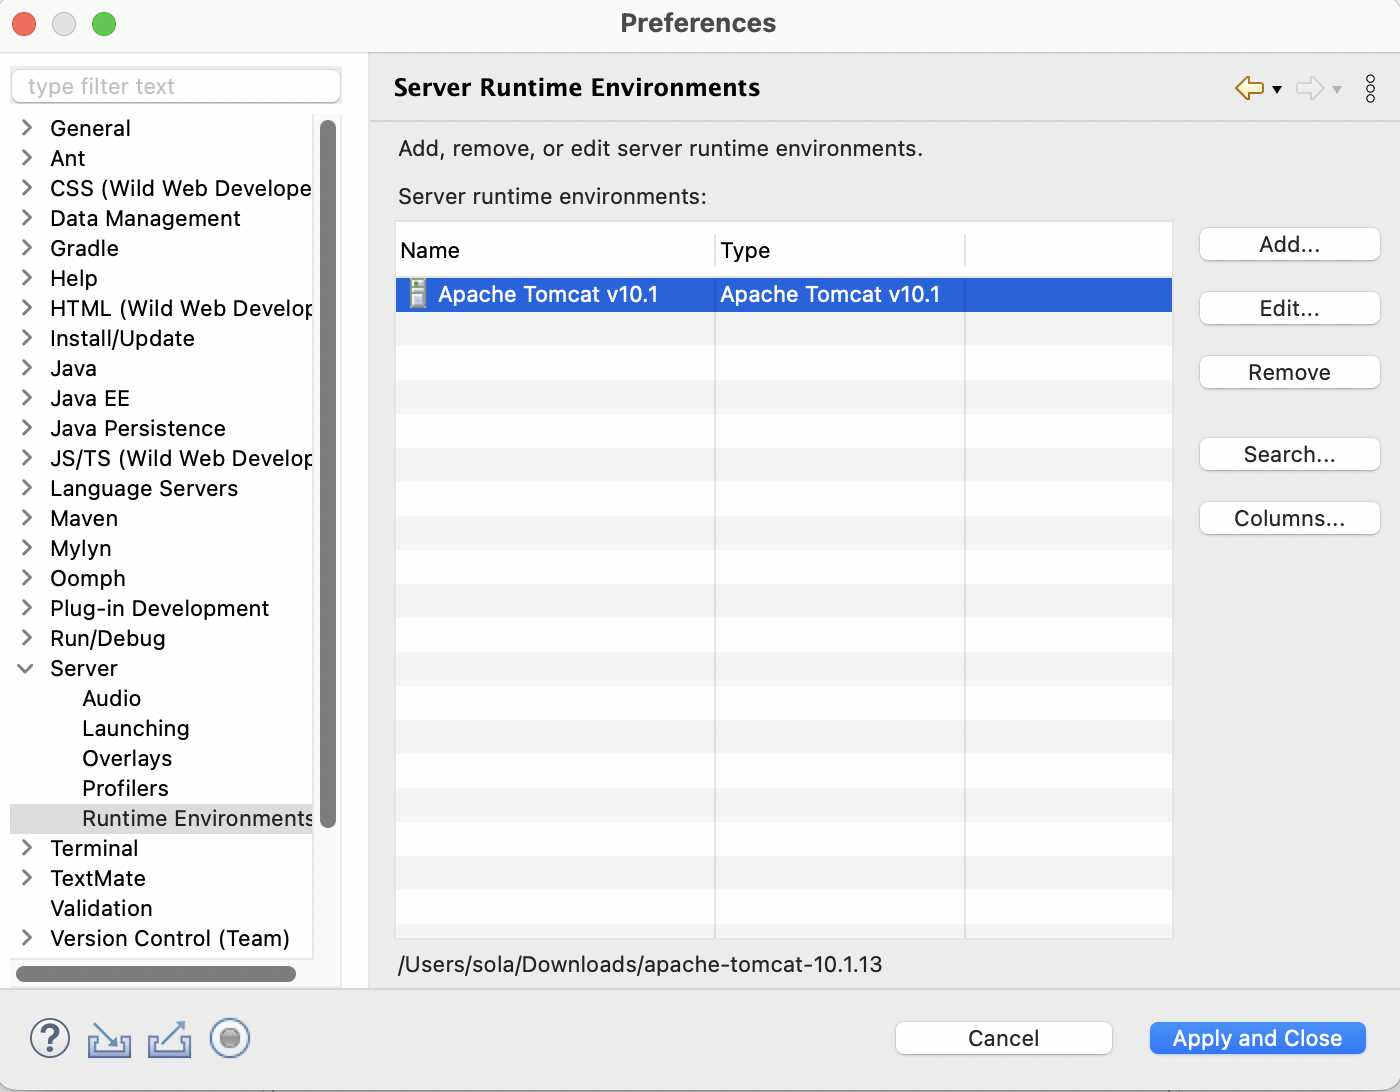Screen dimensions: 1400x1092
Task: Open the forward history dropdown arrow
Action: [x=1337, y=89]
